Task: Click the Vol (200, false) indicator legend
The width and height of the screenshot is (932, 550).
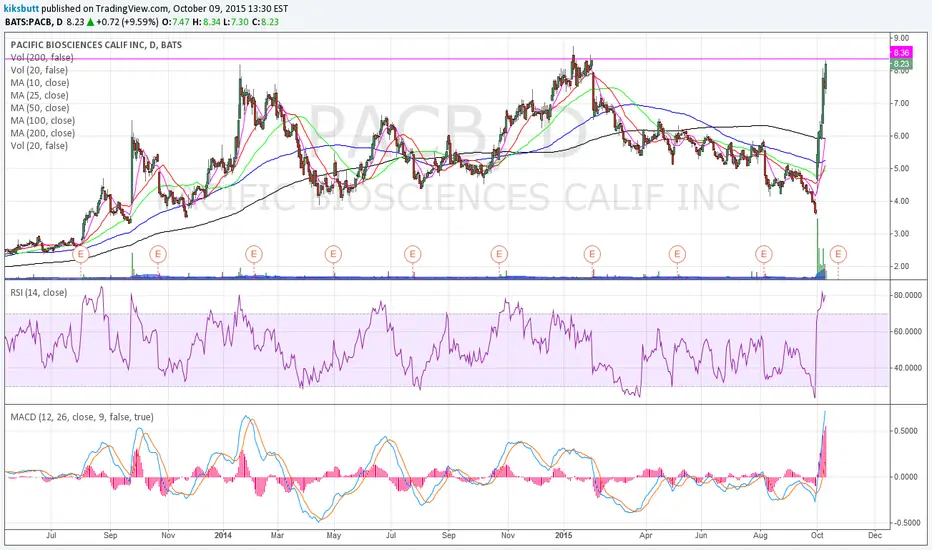Action: point(42,58)
